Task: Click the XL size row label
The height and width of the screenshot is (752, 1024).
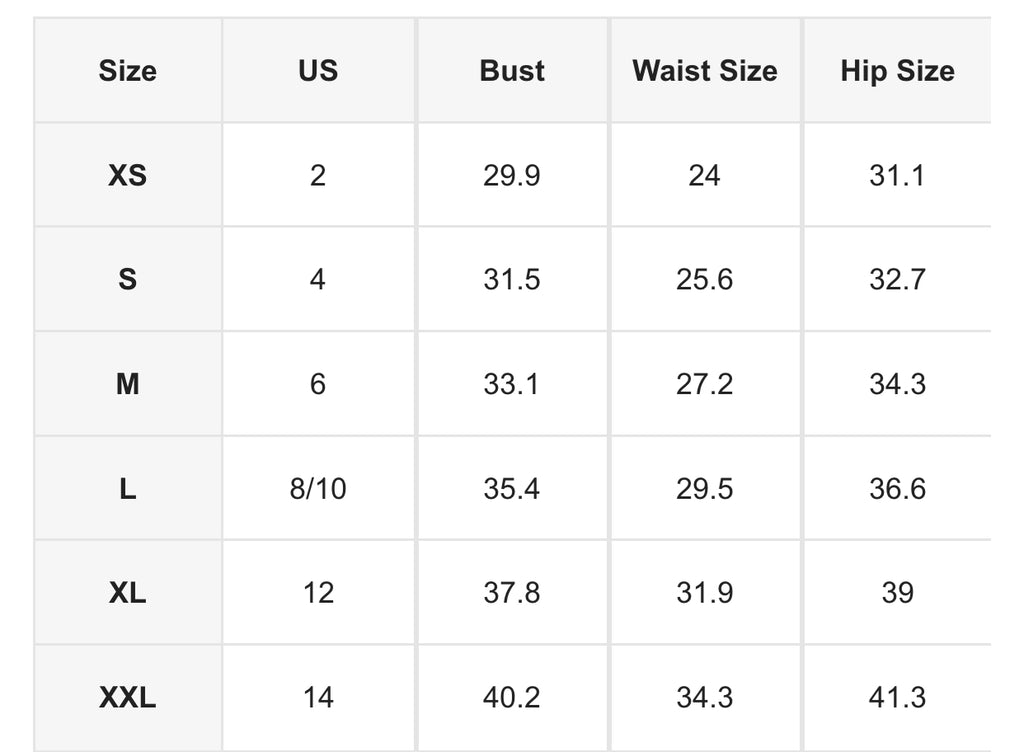Action: pyautogui.click(x=127, y=593)
